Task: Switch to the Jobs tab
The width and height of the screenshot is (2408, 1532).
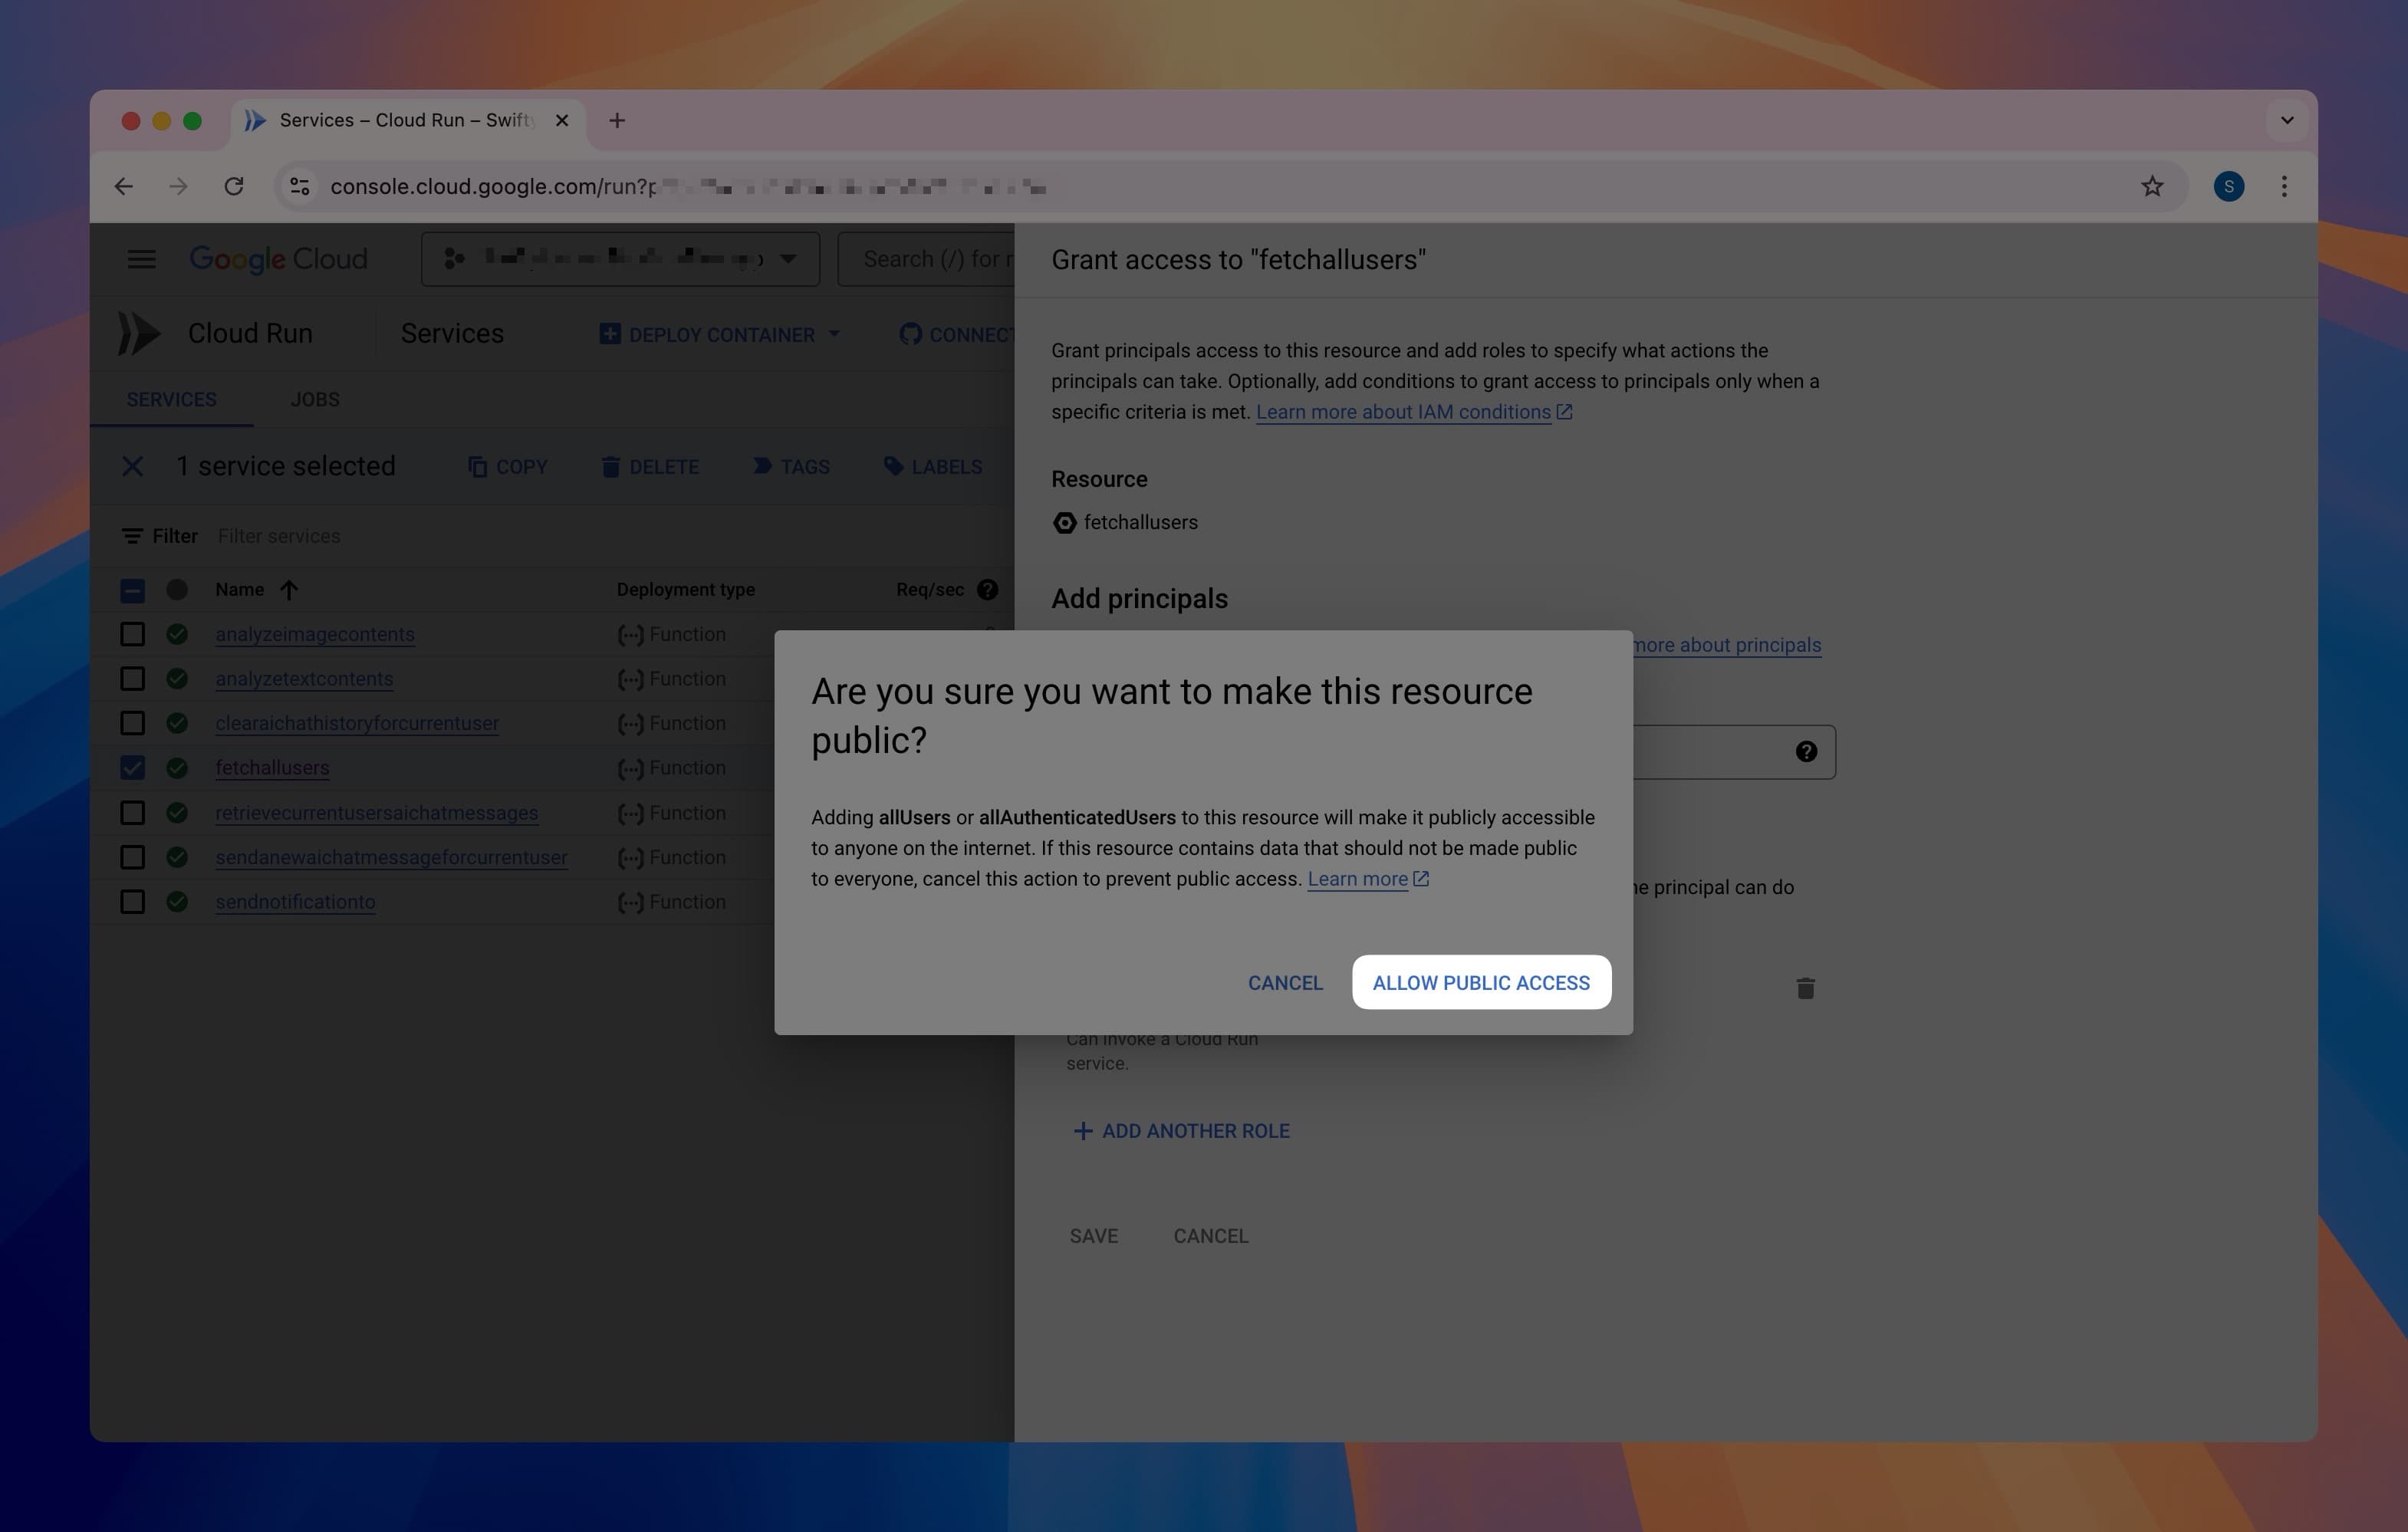Action: coord(315,399)
